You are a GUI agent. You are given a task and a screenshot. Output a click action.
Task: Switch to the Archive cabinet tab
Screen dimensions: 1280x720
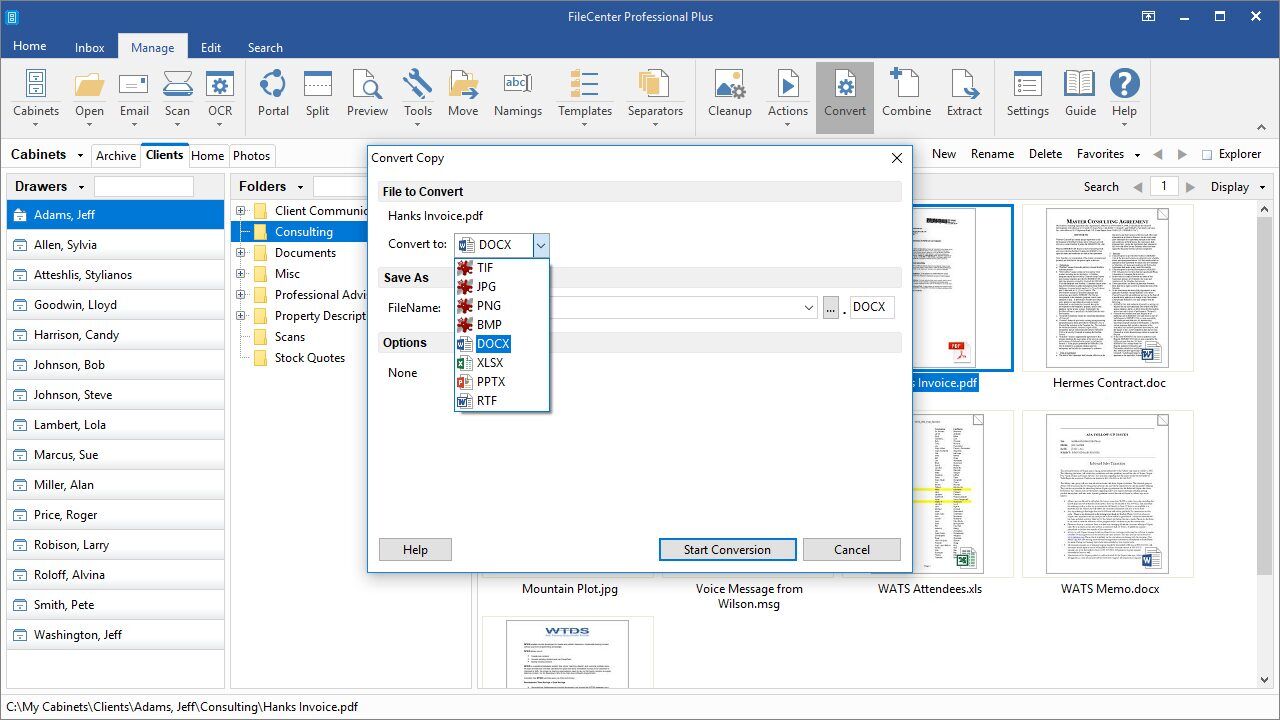[116, 155]
